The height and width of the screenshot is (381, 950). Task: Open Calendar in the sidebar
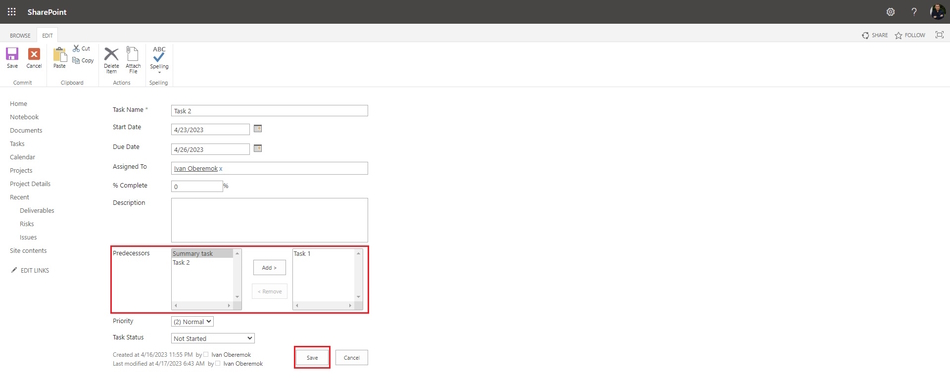(22, 157)
